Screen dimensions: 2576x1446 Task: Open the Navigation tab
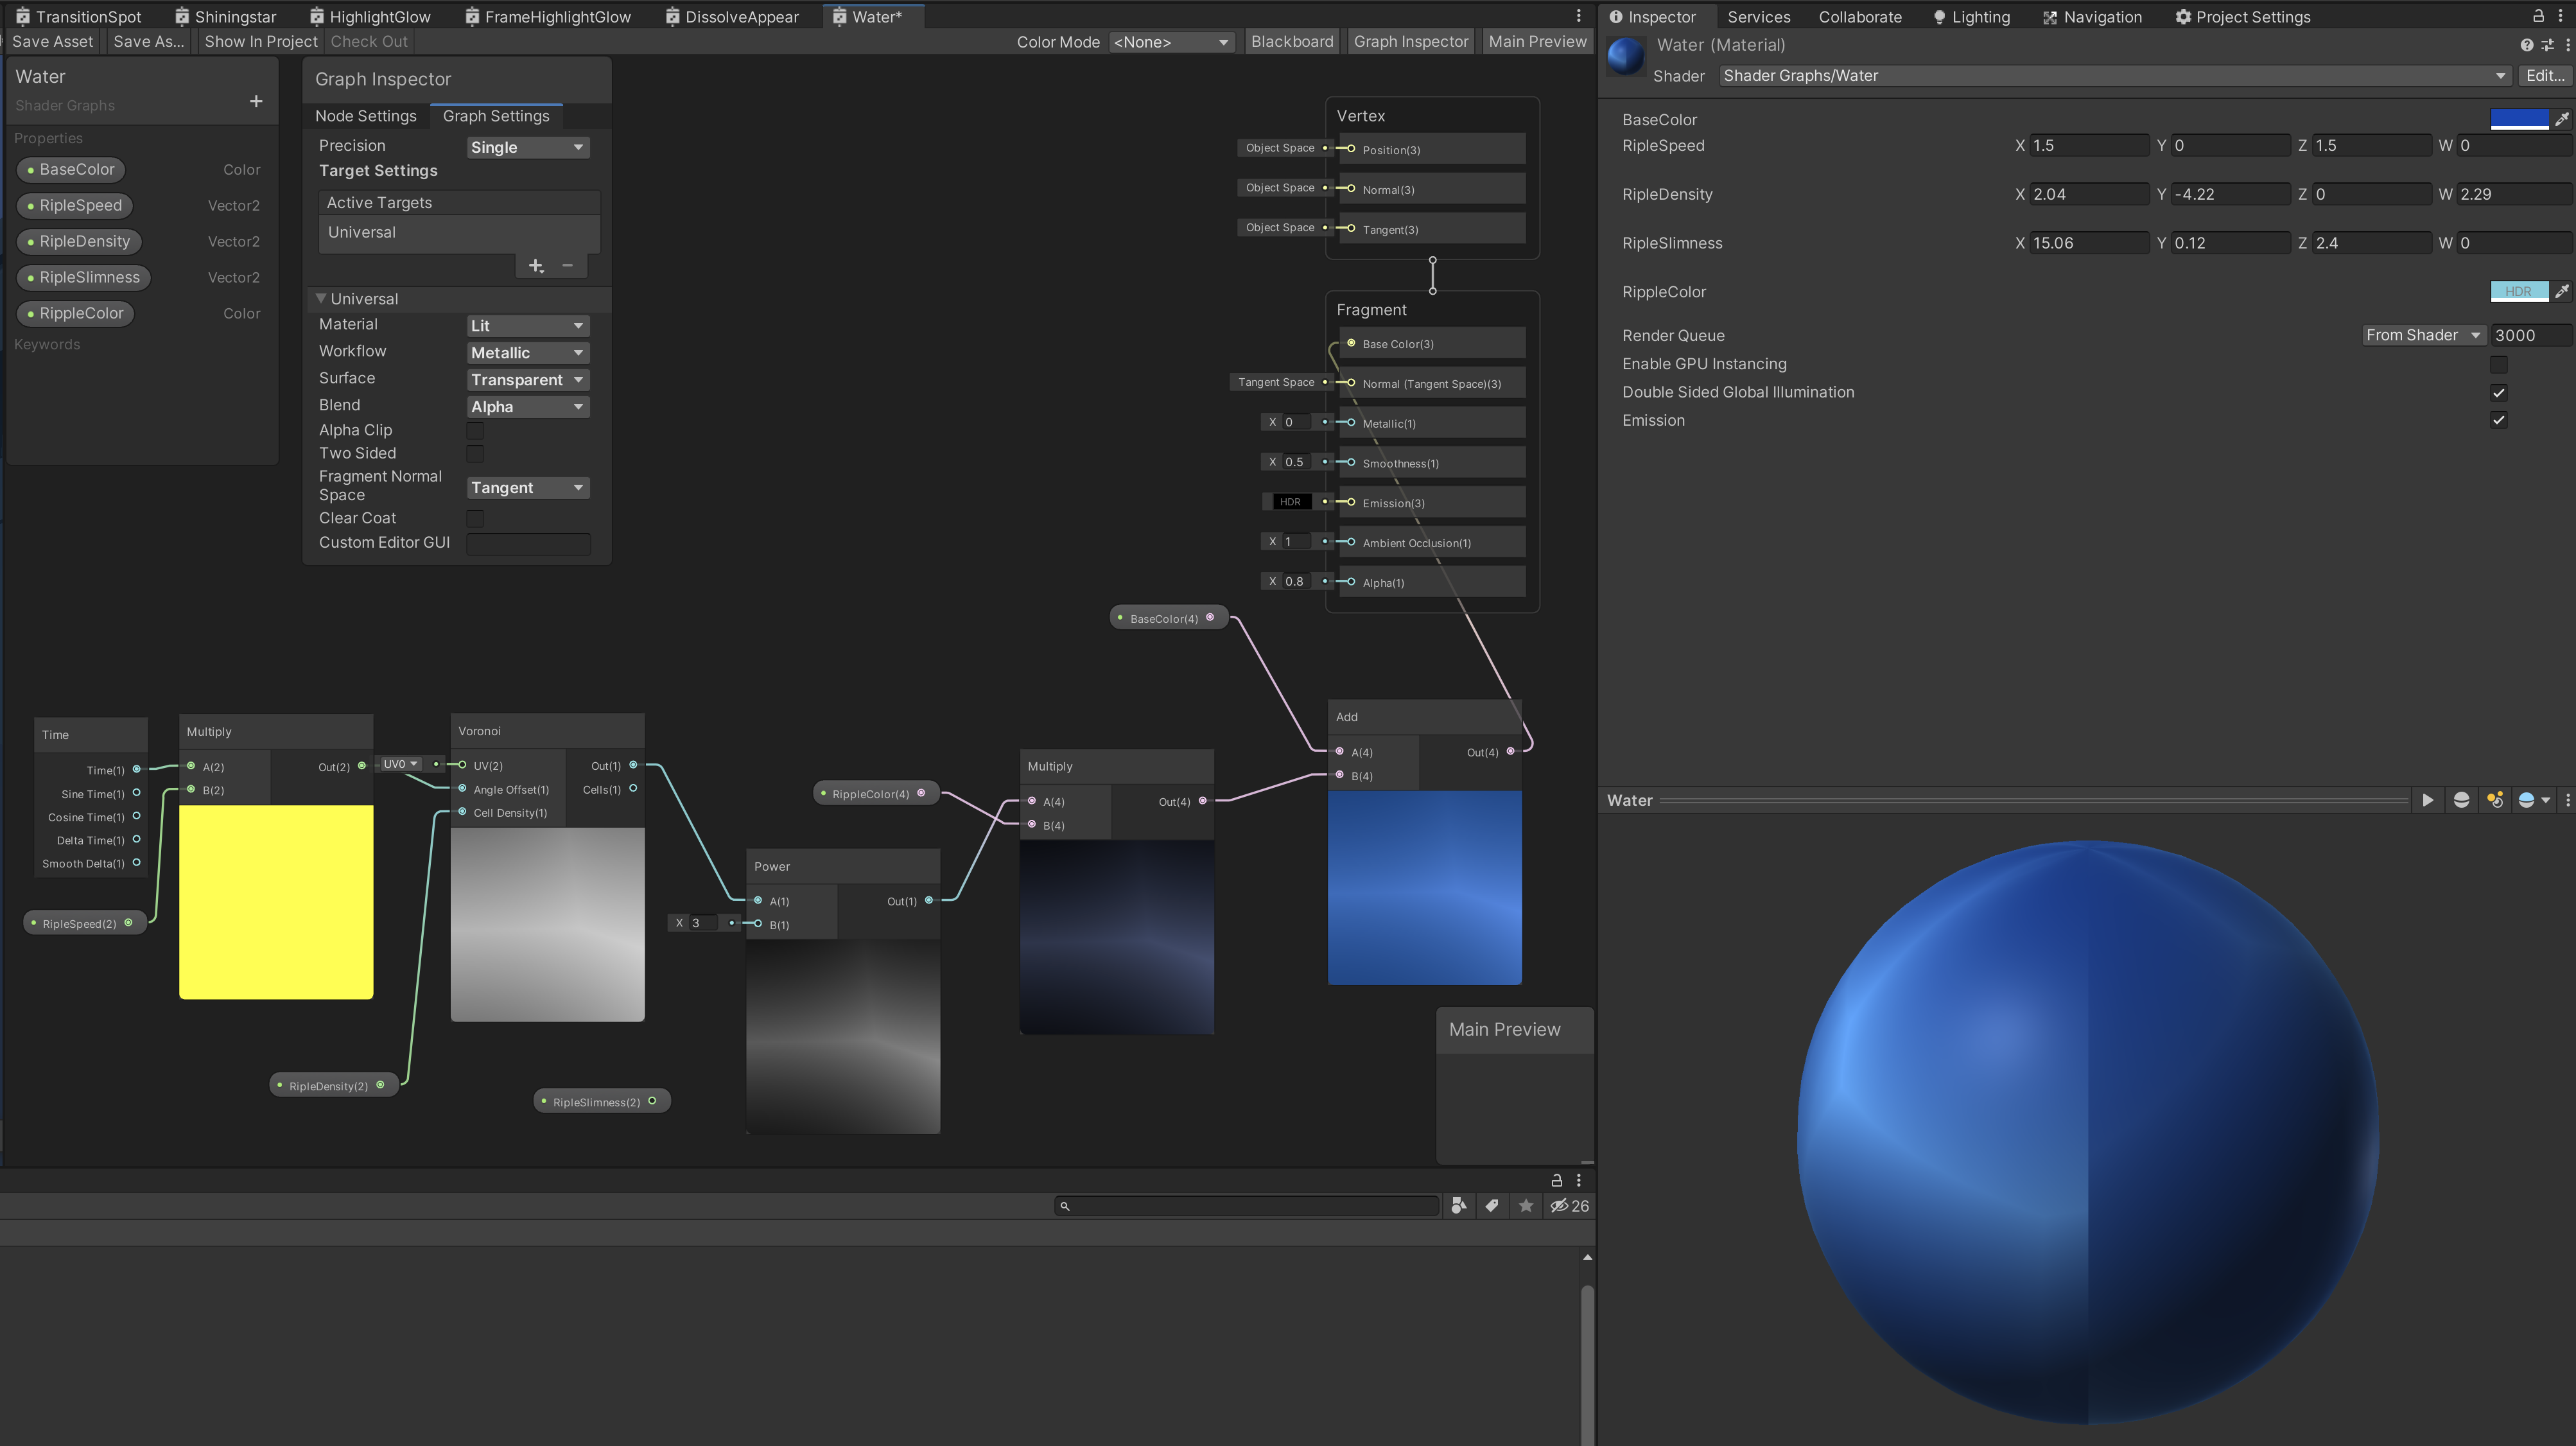pyautogui.click(x=2092, y=16)
